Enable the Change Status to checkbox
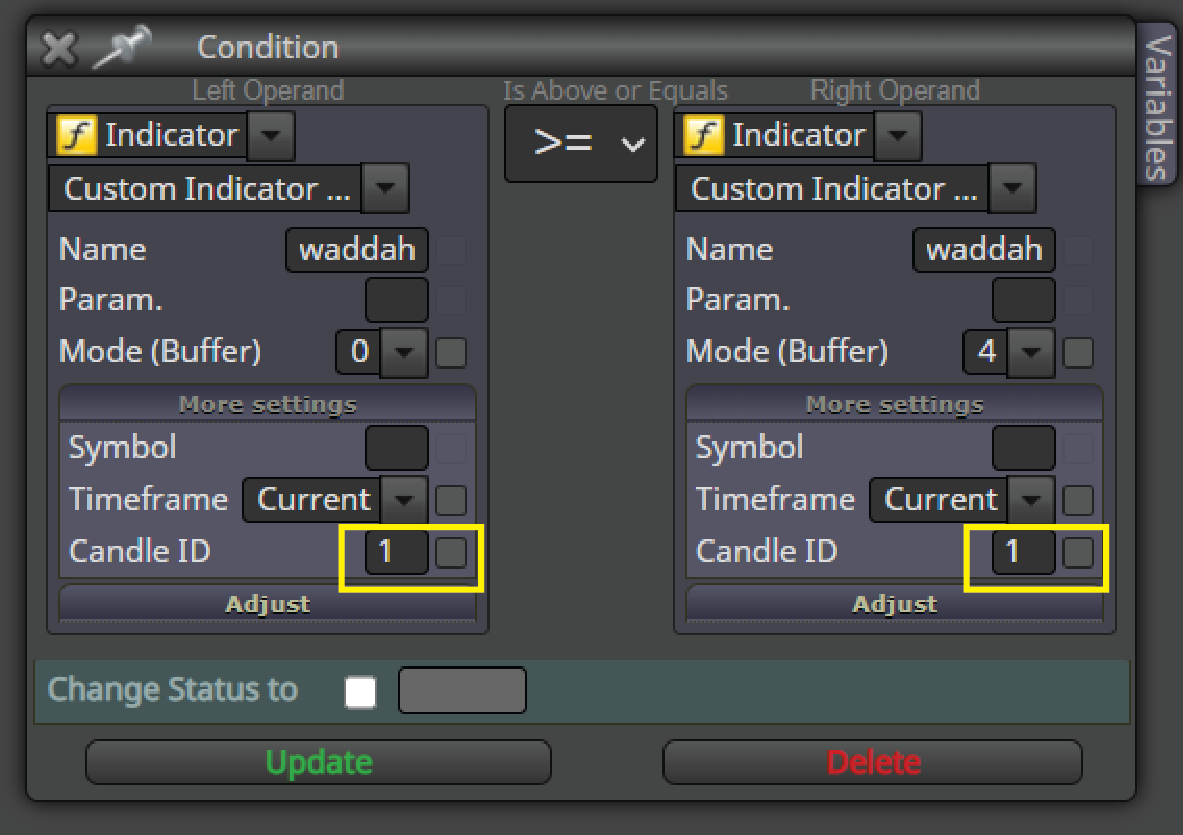This screenshot has height=835, width=1183. 361,692
